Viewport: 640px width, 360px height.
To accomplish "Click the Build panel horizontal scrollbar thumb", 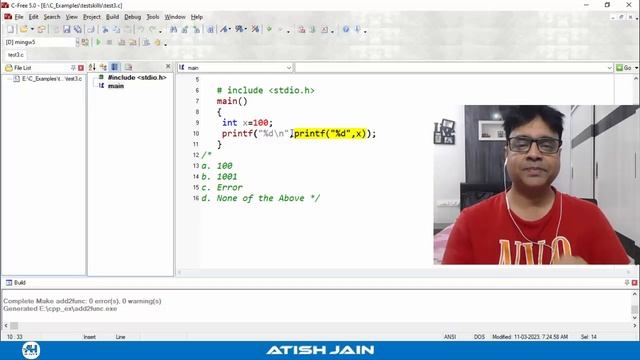I will tap(14, 325).
